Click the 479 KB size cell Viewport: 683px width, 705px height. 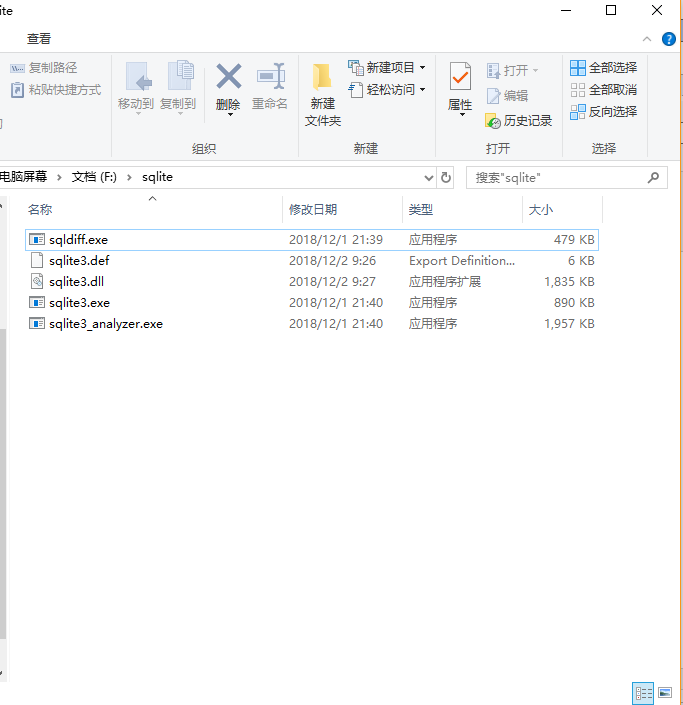[574, 240]
